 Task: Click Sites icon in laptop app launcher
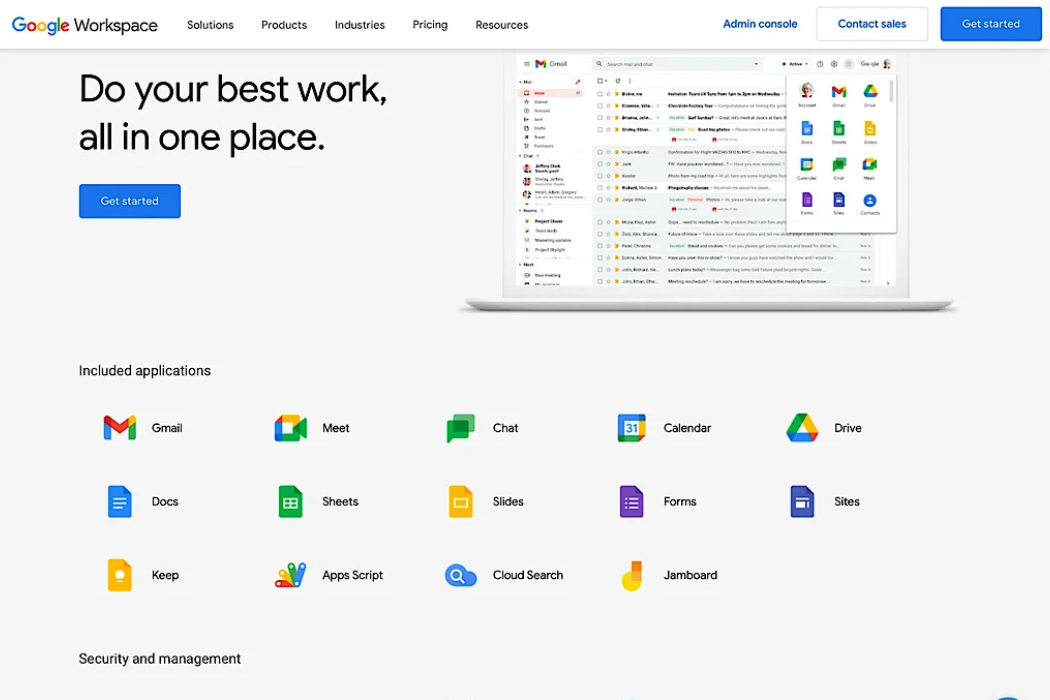click(x=838, y=200)
